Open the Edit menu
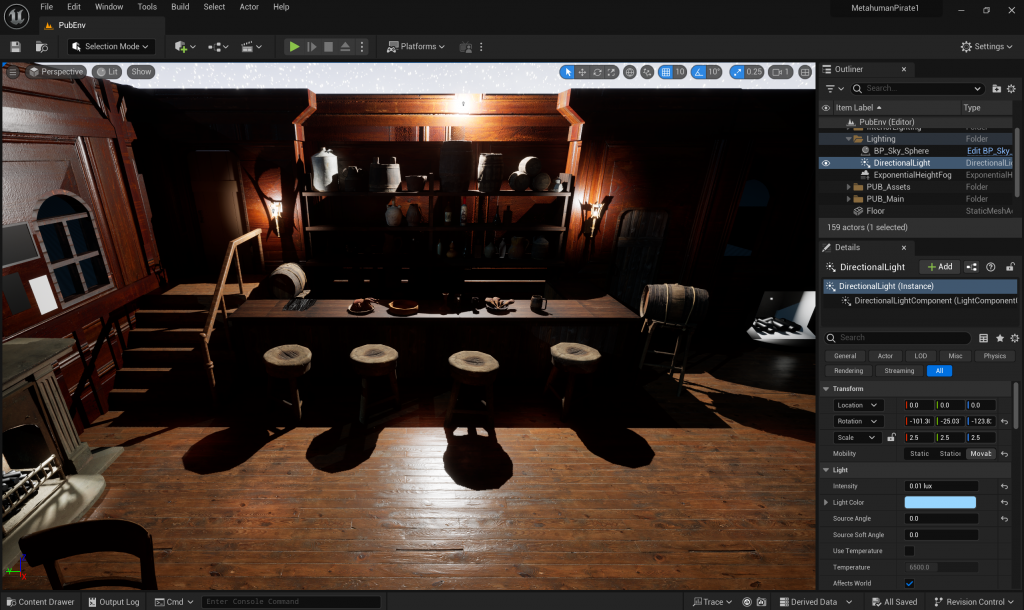This screenshot has height=610, width=1024. coord(74,7)
